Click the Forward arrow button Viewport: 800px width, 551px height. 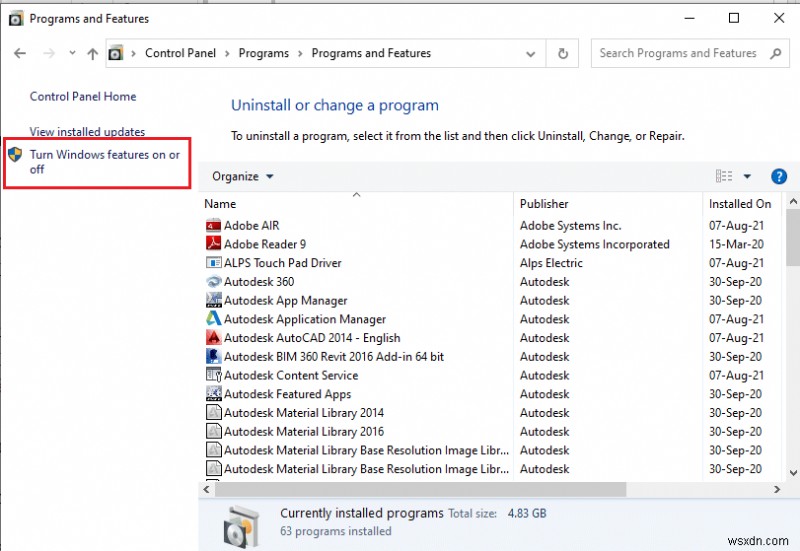(49, 53)
